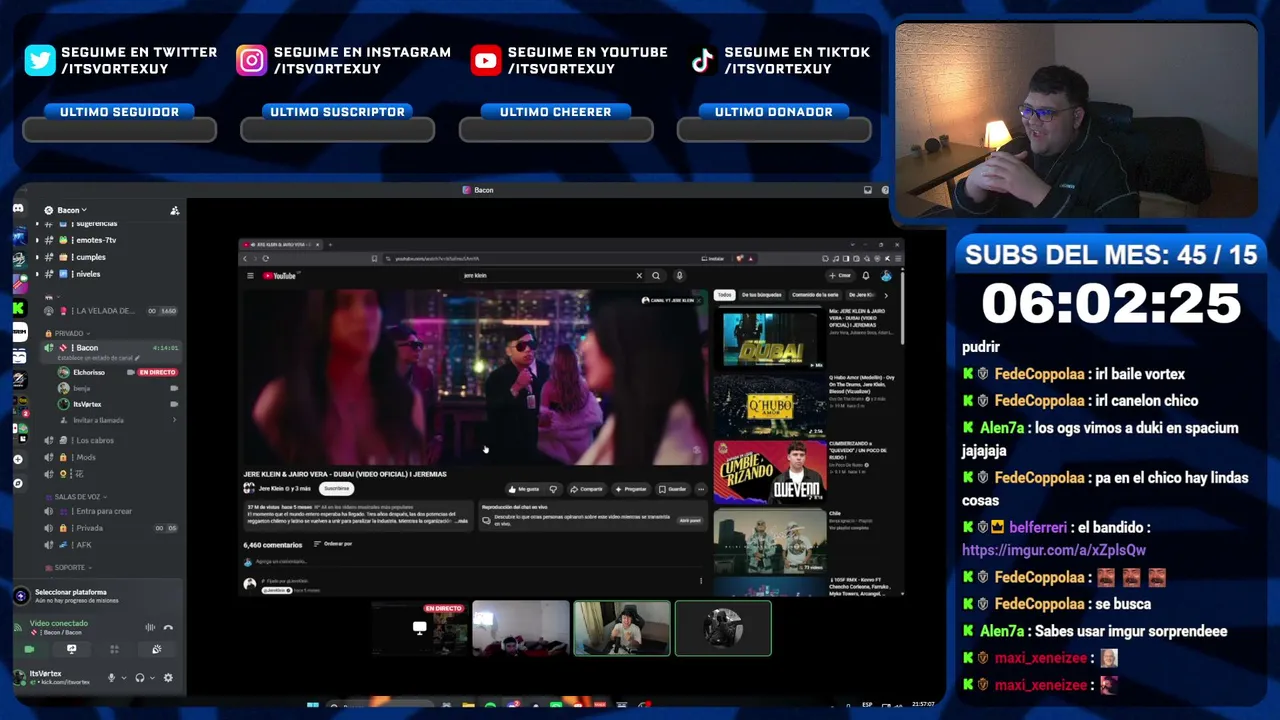
Task: Open Discord server discovery compass icon
Action: (18, 483)
